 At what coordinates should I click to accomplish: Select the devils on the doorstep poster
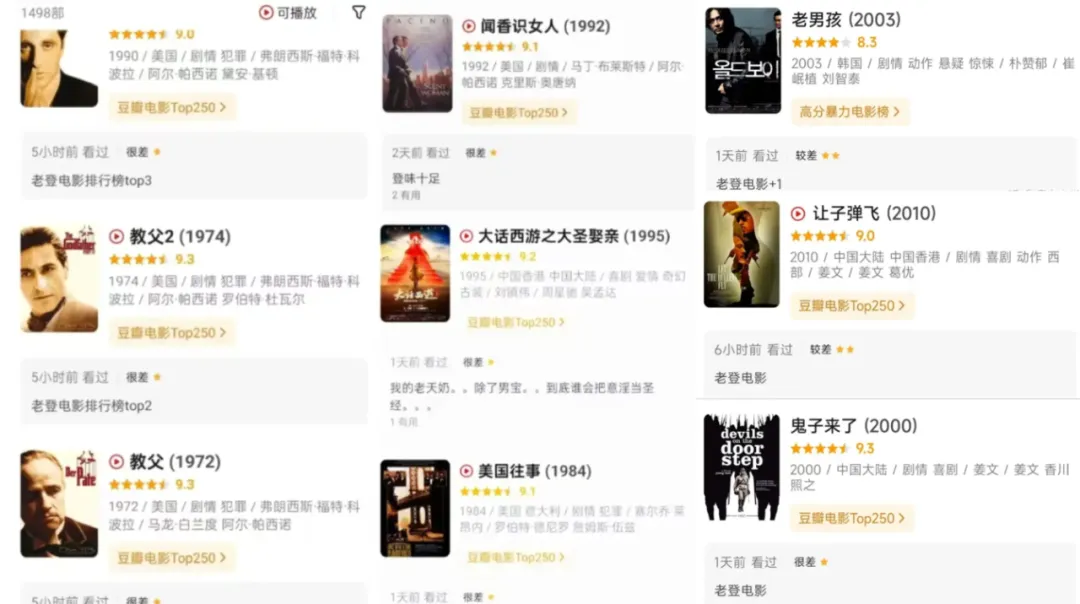(x=741, y=467)
